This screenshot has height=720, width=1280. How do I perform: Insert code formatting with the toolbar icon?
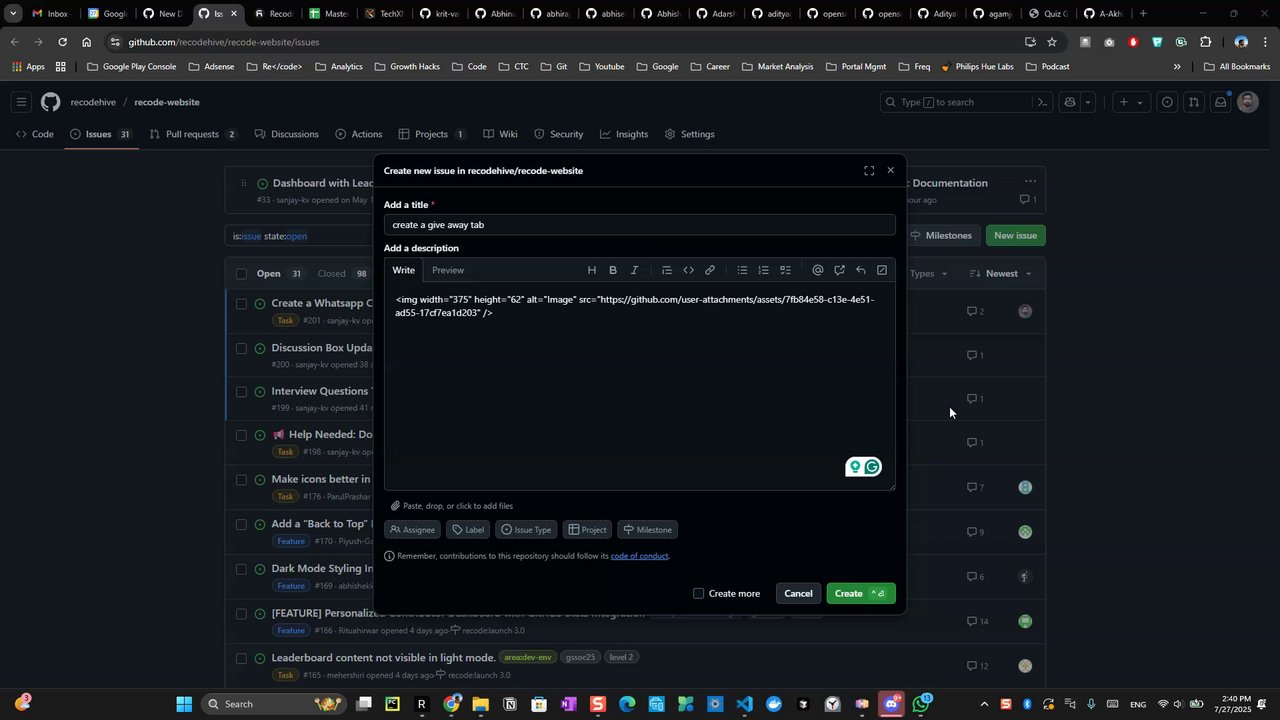688,270
